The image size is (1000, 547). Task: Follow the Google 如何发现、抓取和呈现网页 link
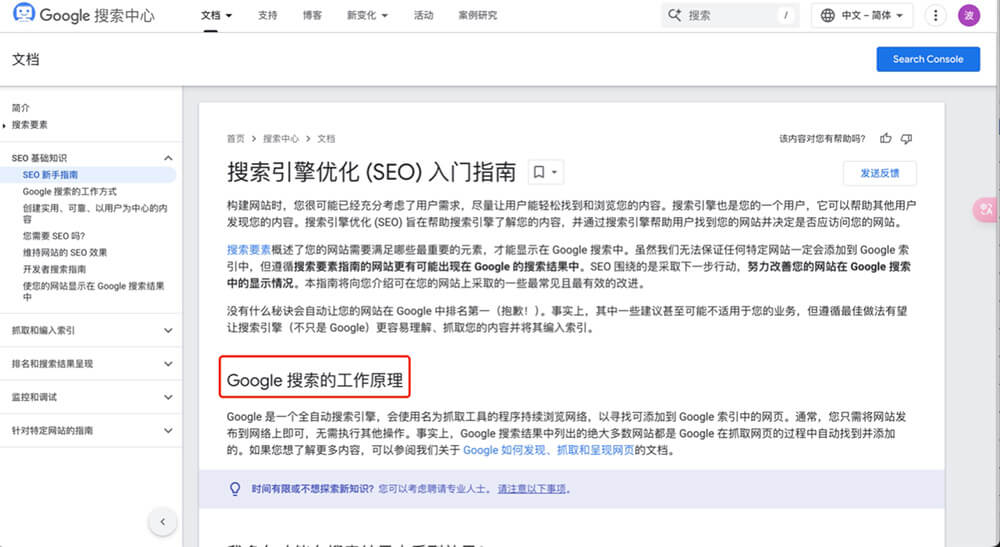[x=548, y=450]
